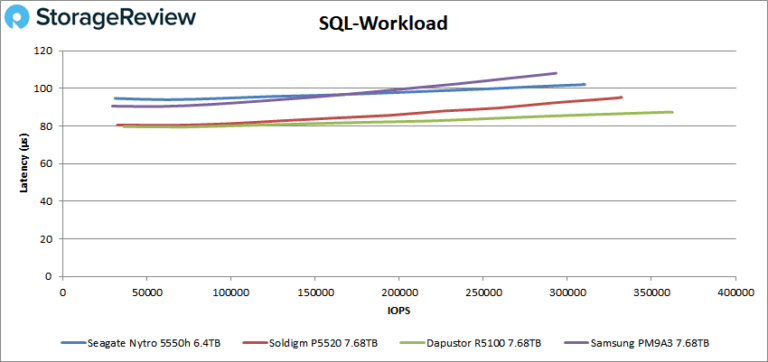
Task: Click the StorageReview brand text
Action: click(116, 18)
